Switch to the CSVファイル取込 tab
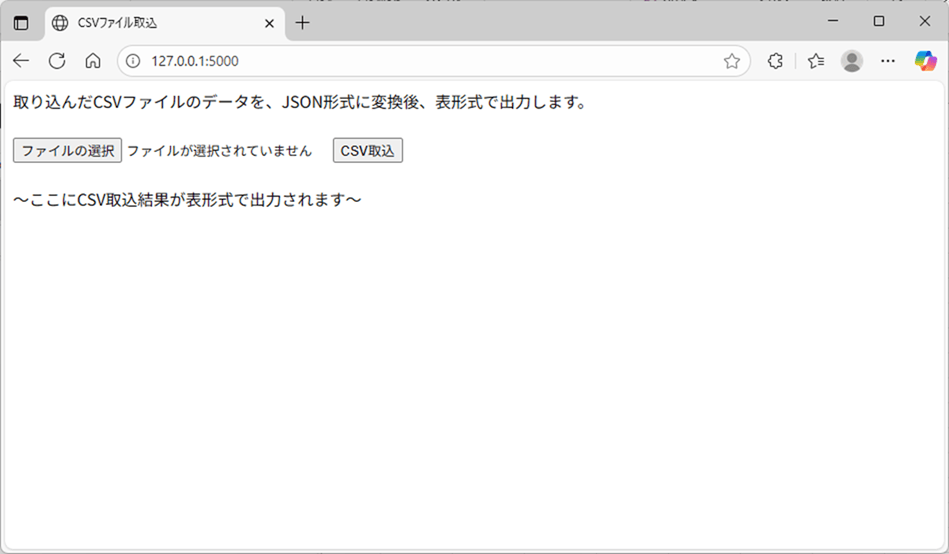Image resolution: width=949 pixels, height=554 pixels. click(x=150, y=22)
